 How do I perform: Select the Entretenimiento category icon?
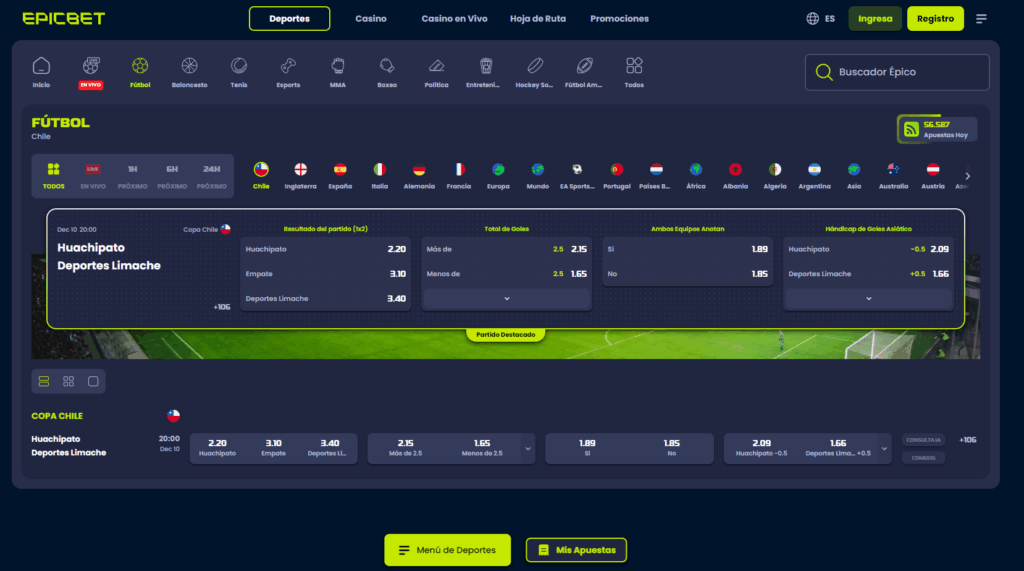[485, 73]
